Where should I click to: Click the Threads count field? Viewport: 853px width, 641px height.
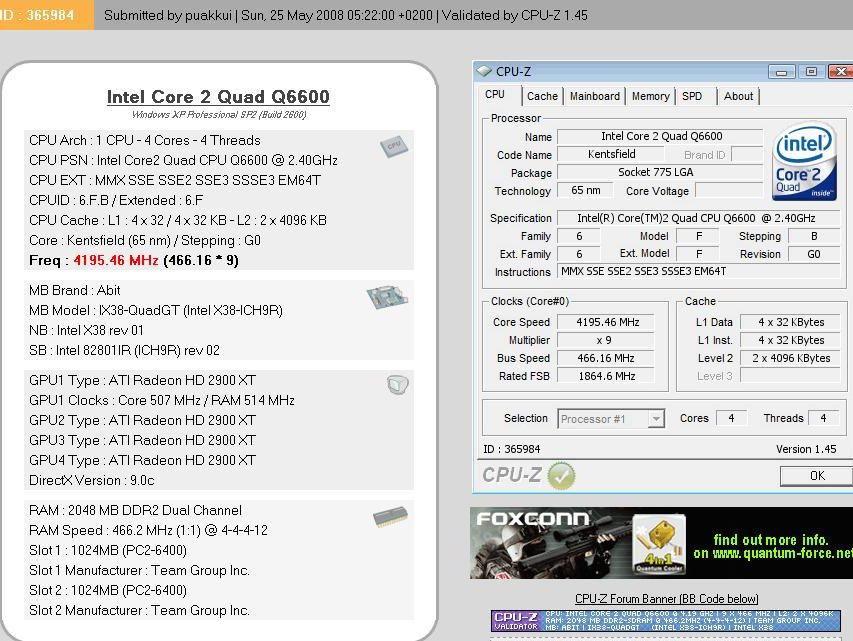[x=823, y=418]
